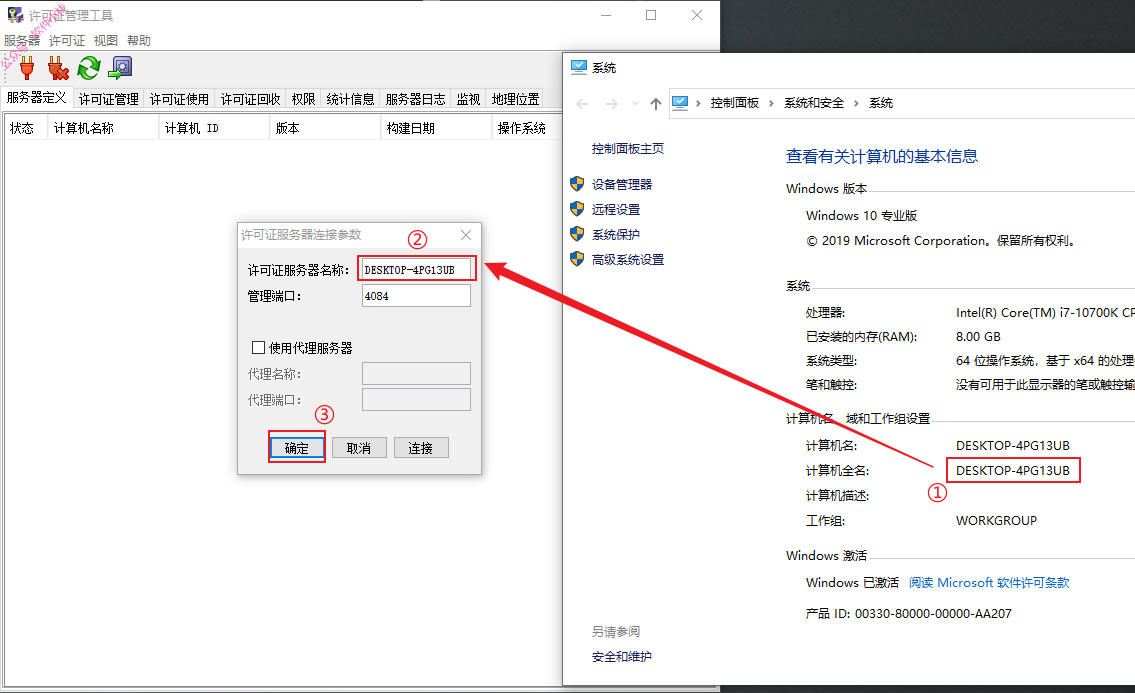Click the green refresh arrows icon

89,68
